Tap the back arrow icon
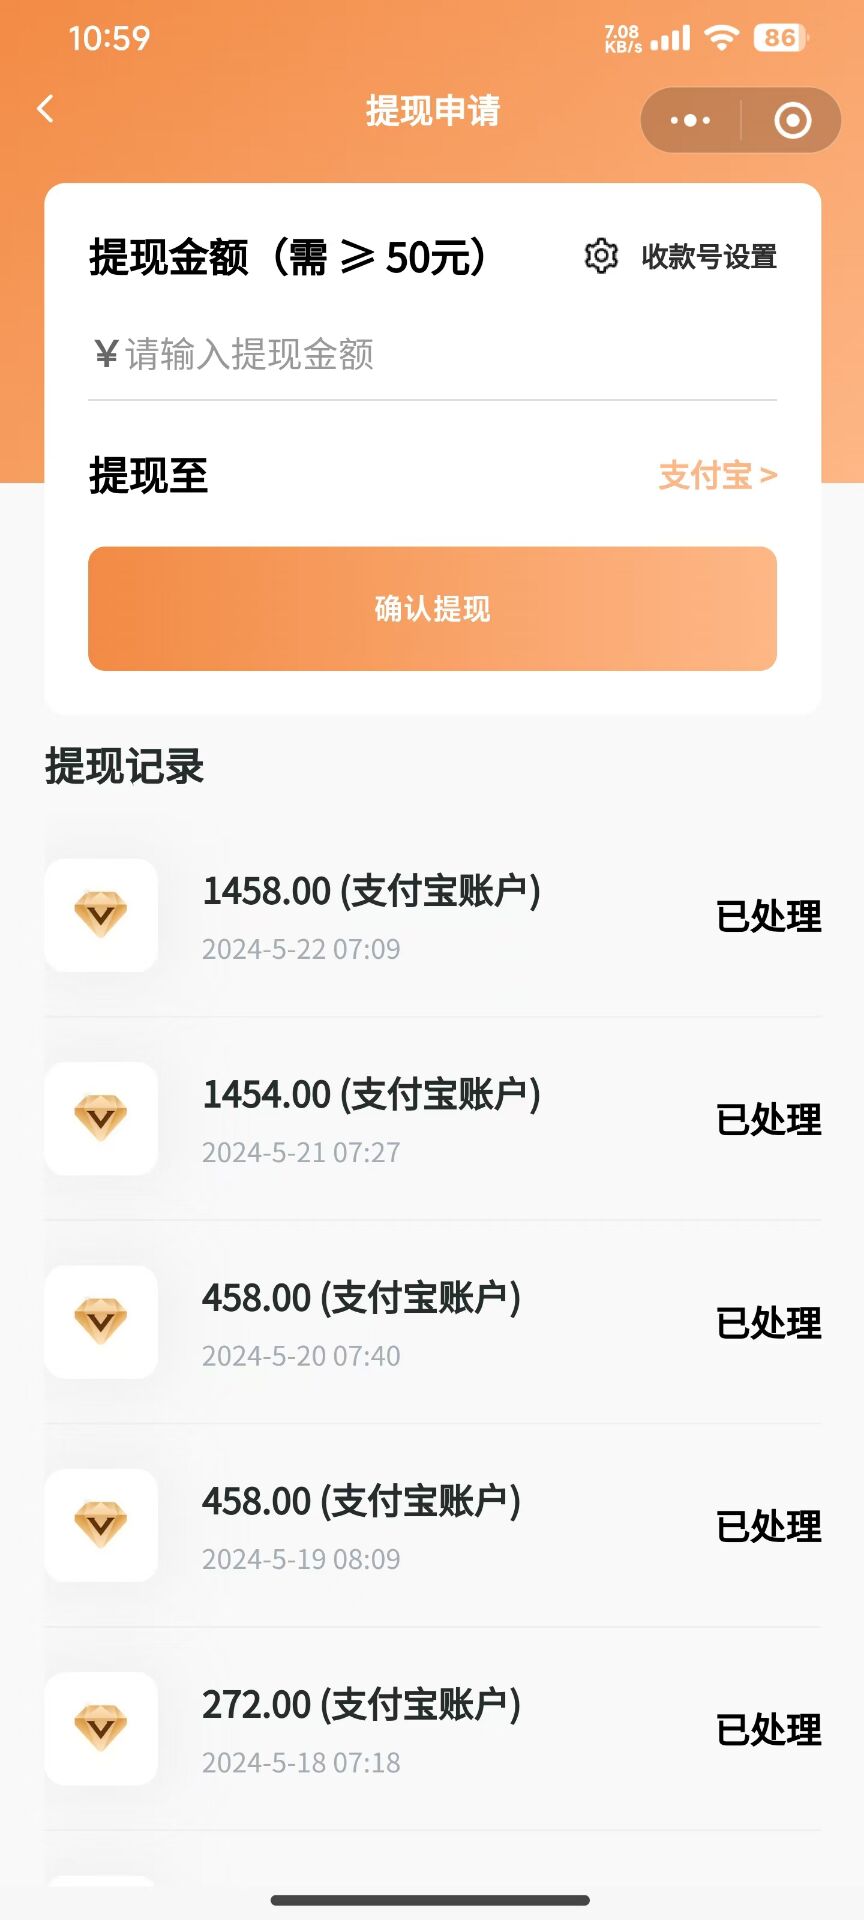Screen dimensions: 864x1920 point(45,109)
